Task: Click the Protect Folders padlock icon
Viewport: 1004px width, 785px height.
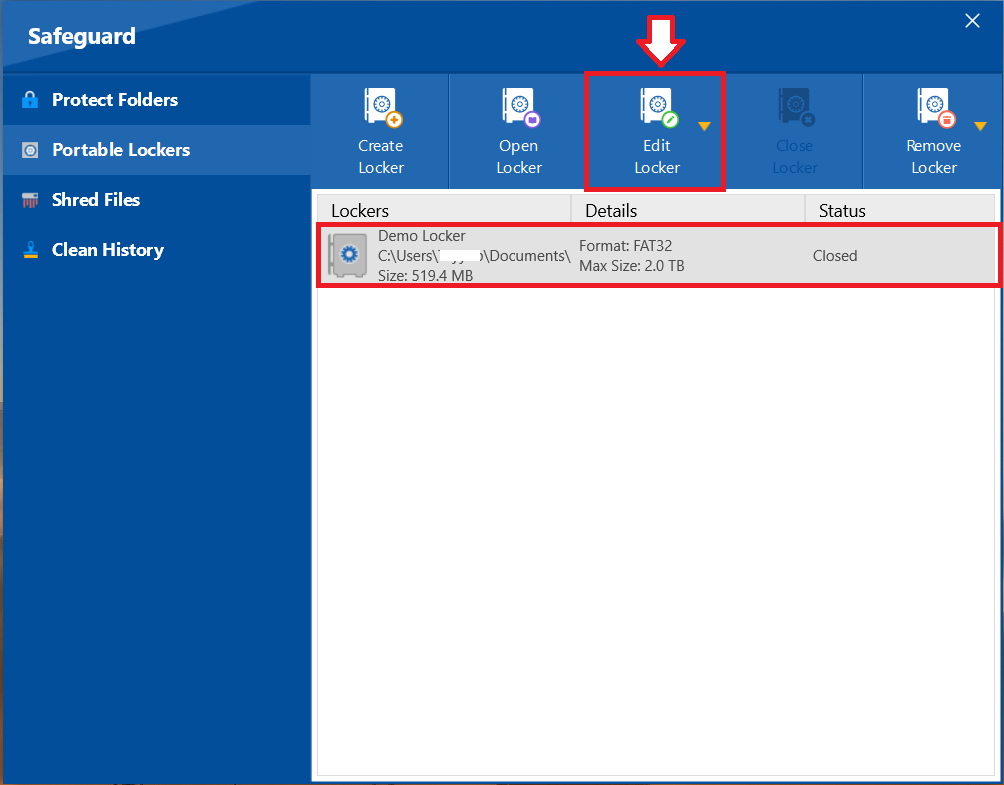Action: (29, 100)
